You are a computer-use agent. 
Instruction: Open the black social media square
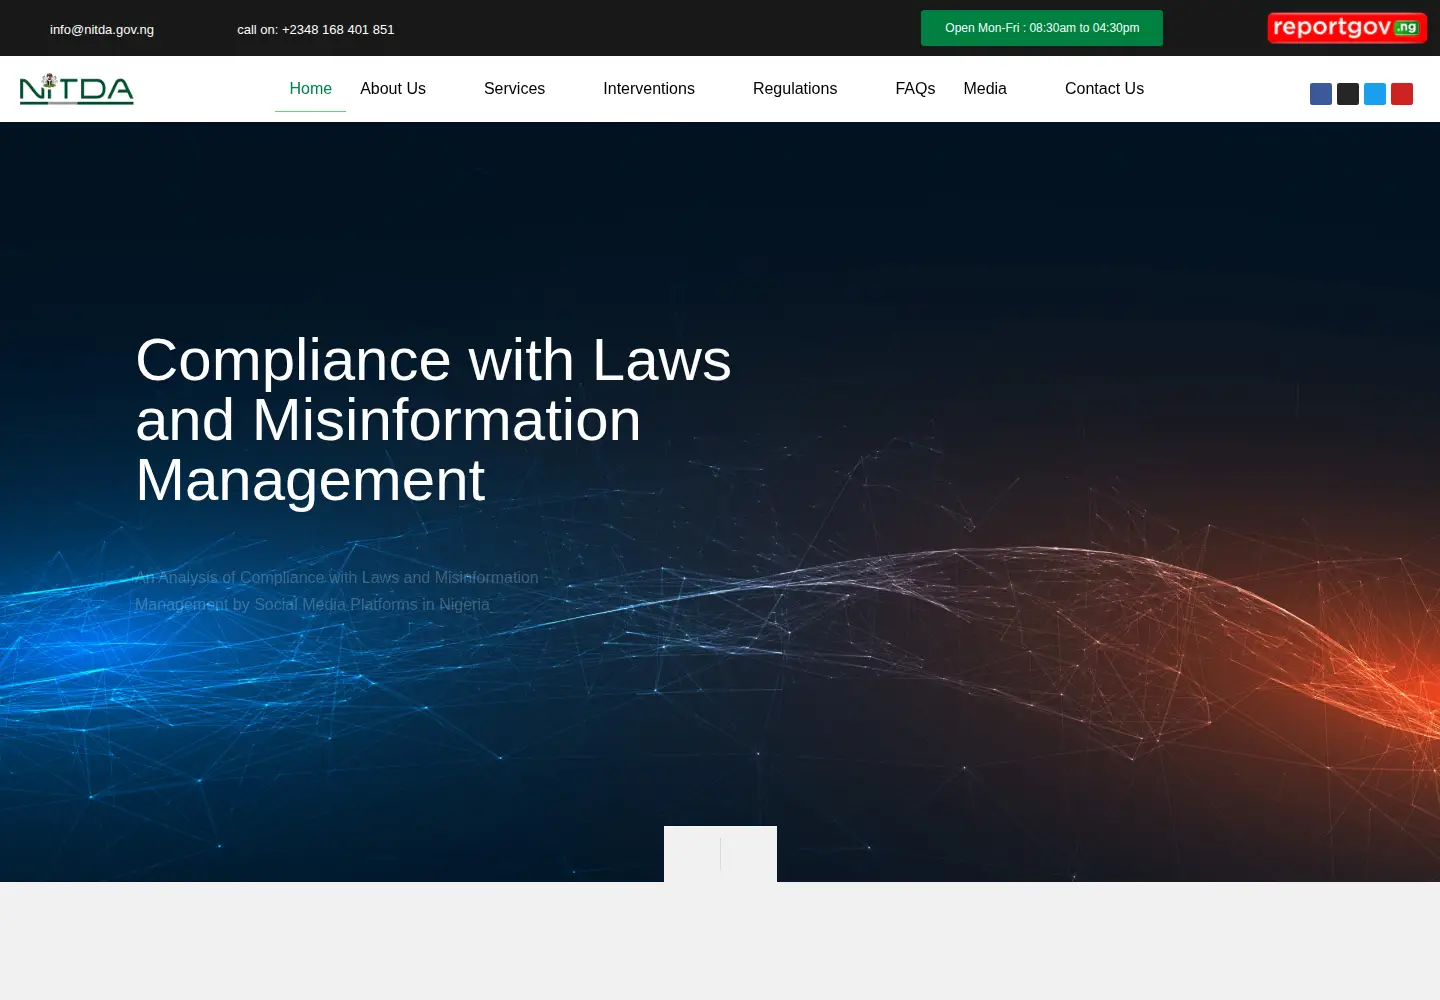tap(1348, 94)
